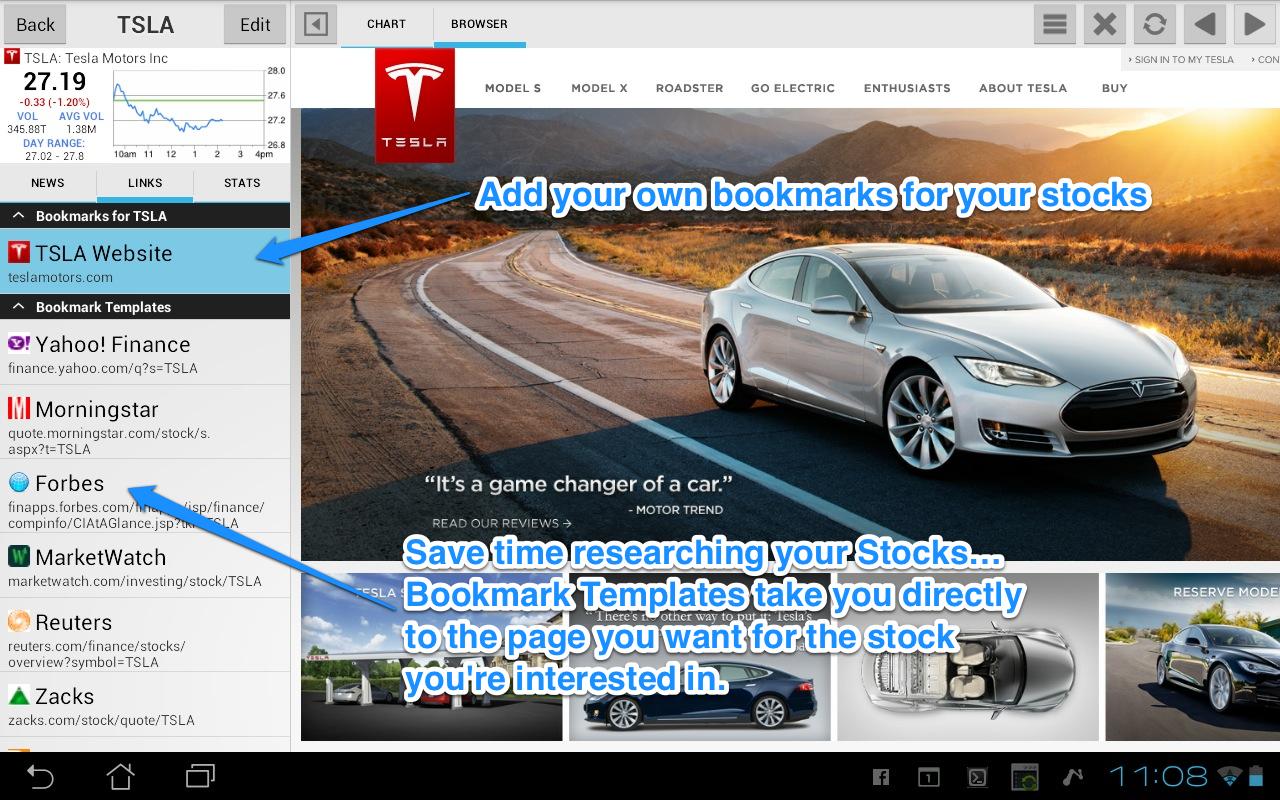Switch to the STATS tab
This screenshot has height=800, width=1280.
(242, 183)
